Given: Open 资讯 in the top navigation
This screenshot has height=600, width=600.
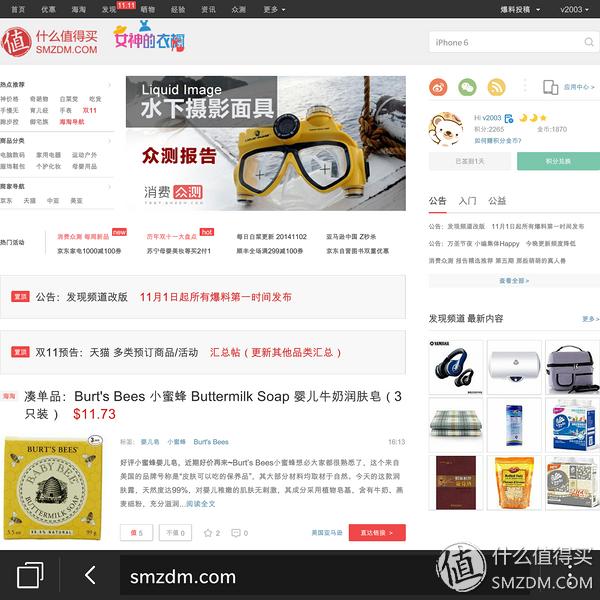Looking at the screenshot, I should (208, 9).
